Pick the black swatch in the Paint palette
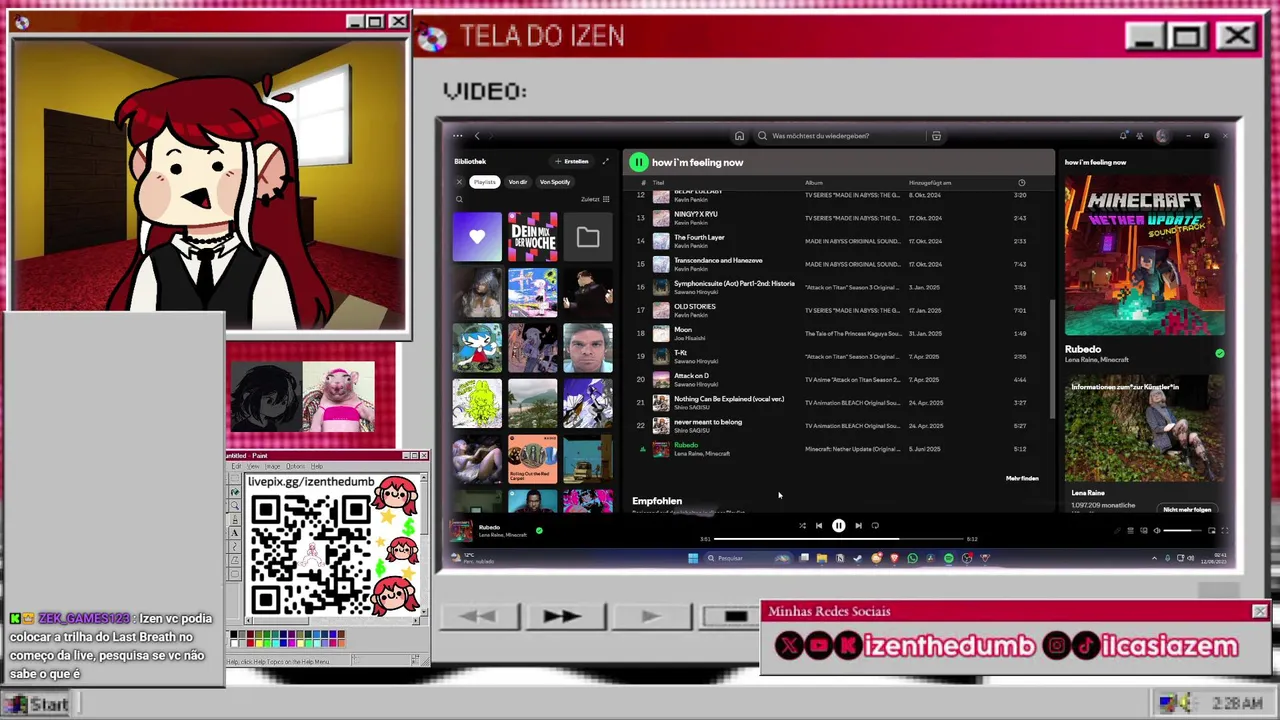The image size is (1280, 720). [234, 634]
